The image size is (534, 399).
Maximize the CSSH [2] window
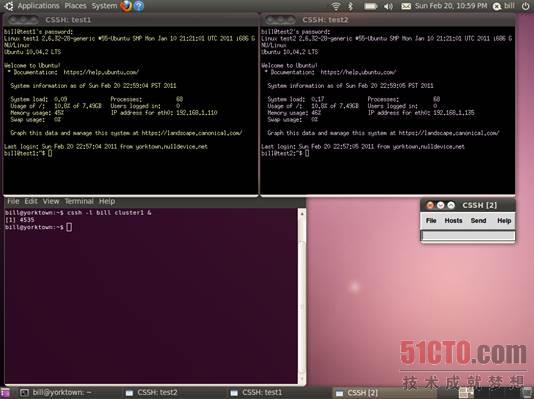(x=451, y=205)
